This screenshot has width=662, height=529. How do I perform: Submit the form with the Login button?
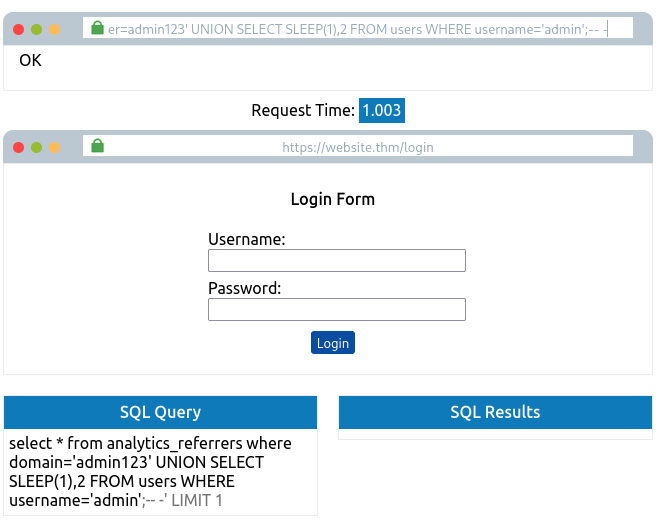coord(333,343)
